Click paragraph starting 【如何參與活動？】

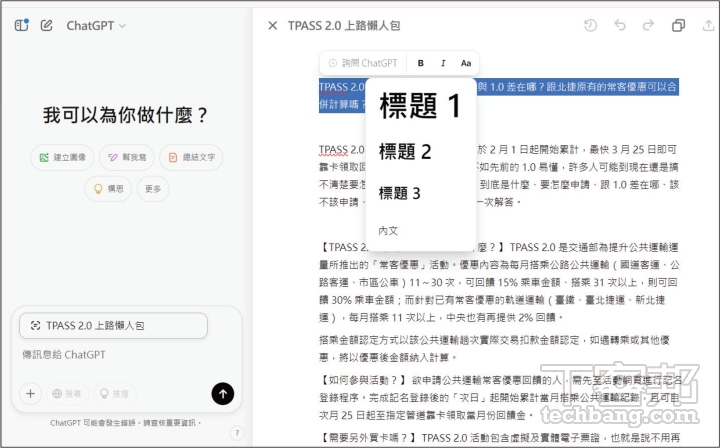pos(501,398)
